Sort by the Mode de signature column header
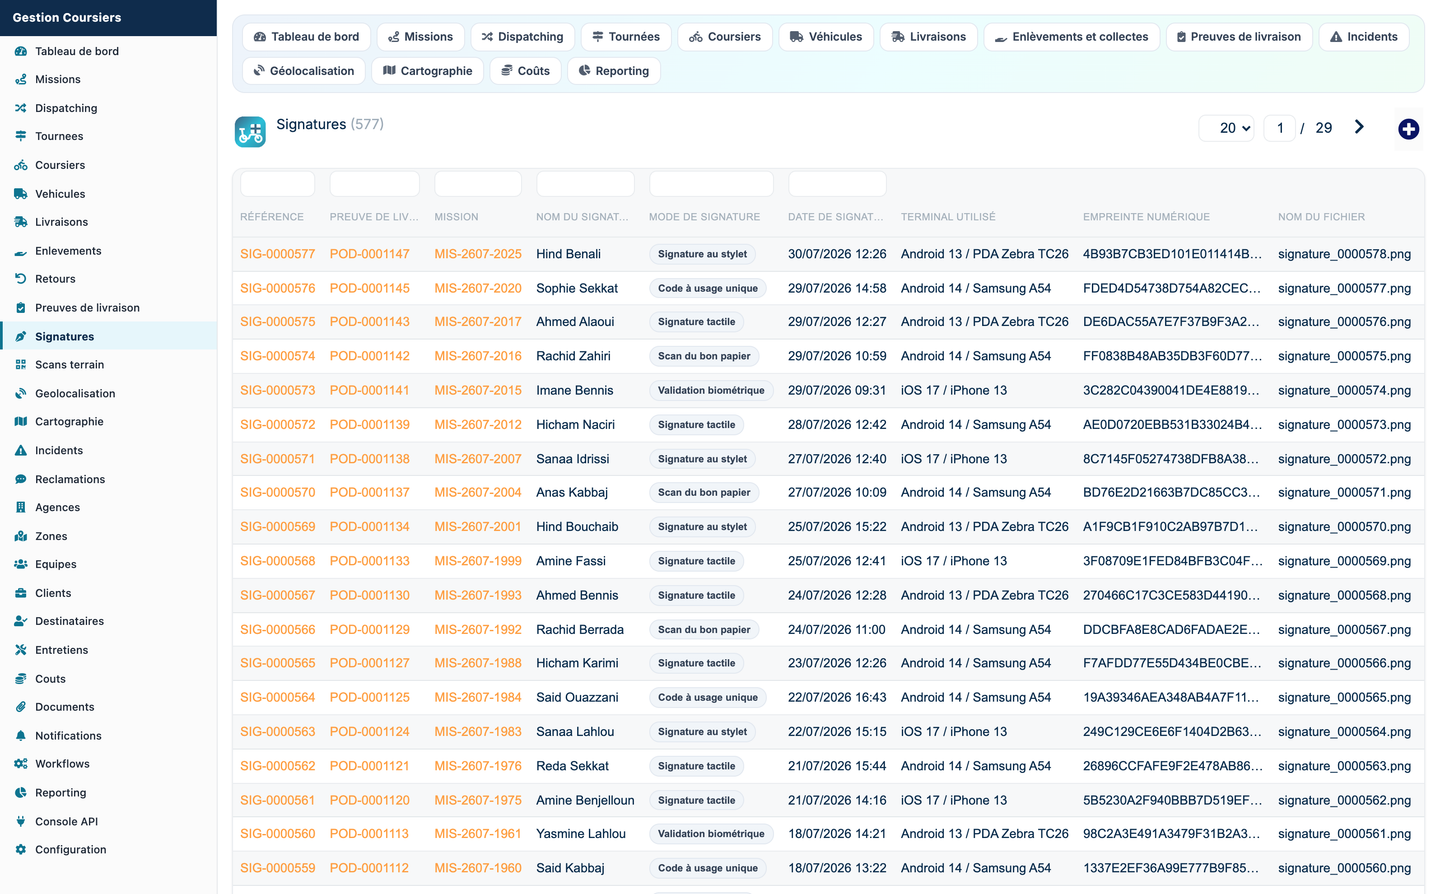 [704, 217]
